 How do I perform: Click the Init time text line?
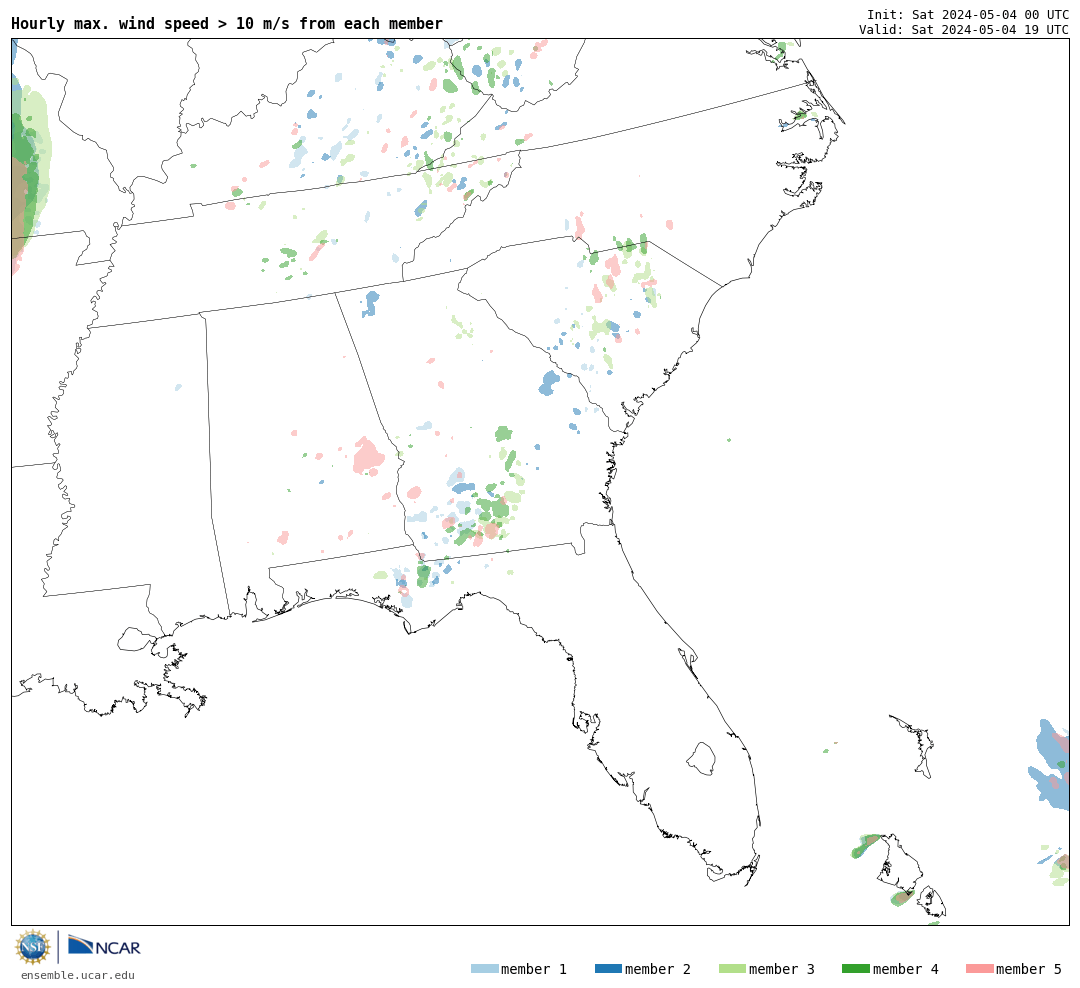tap(968, 14)
